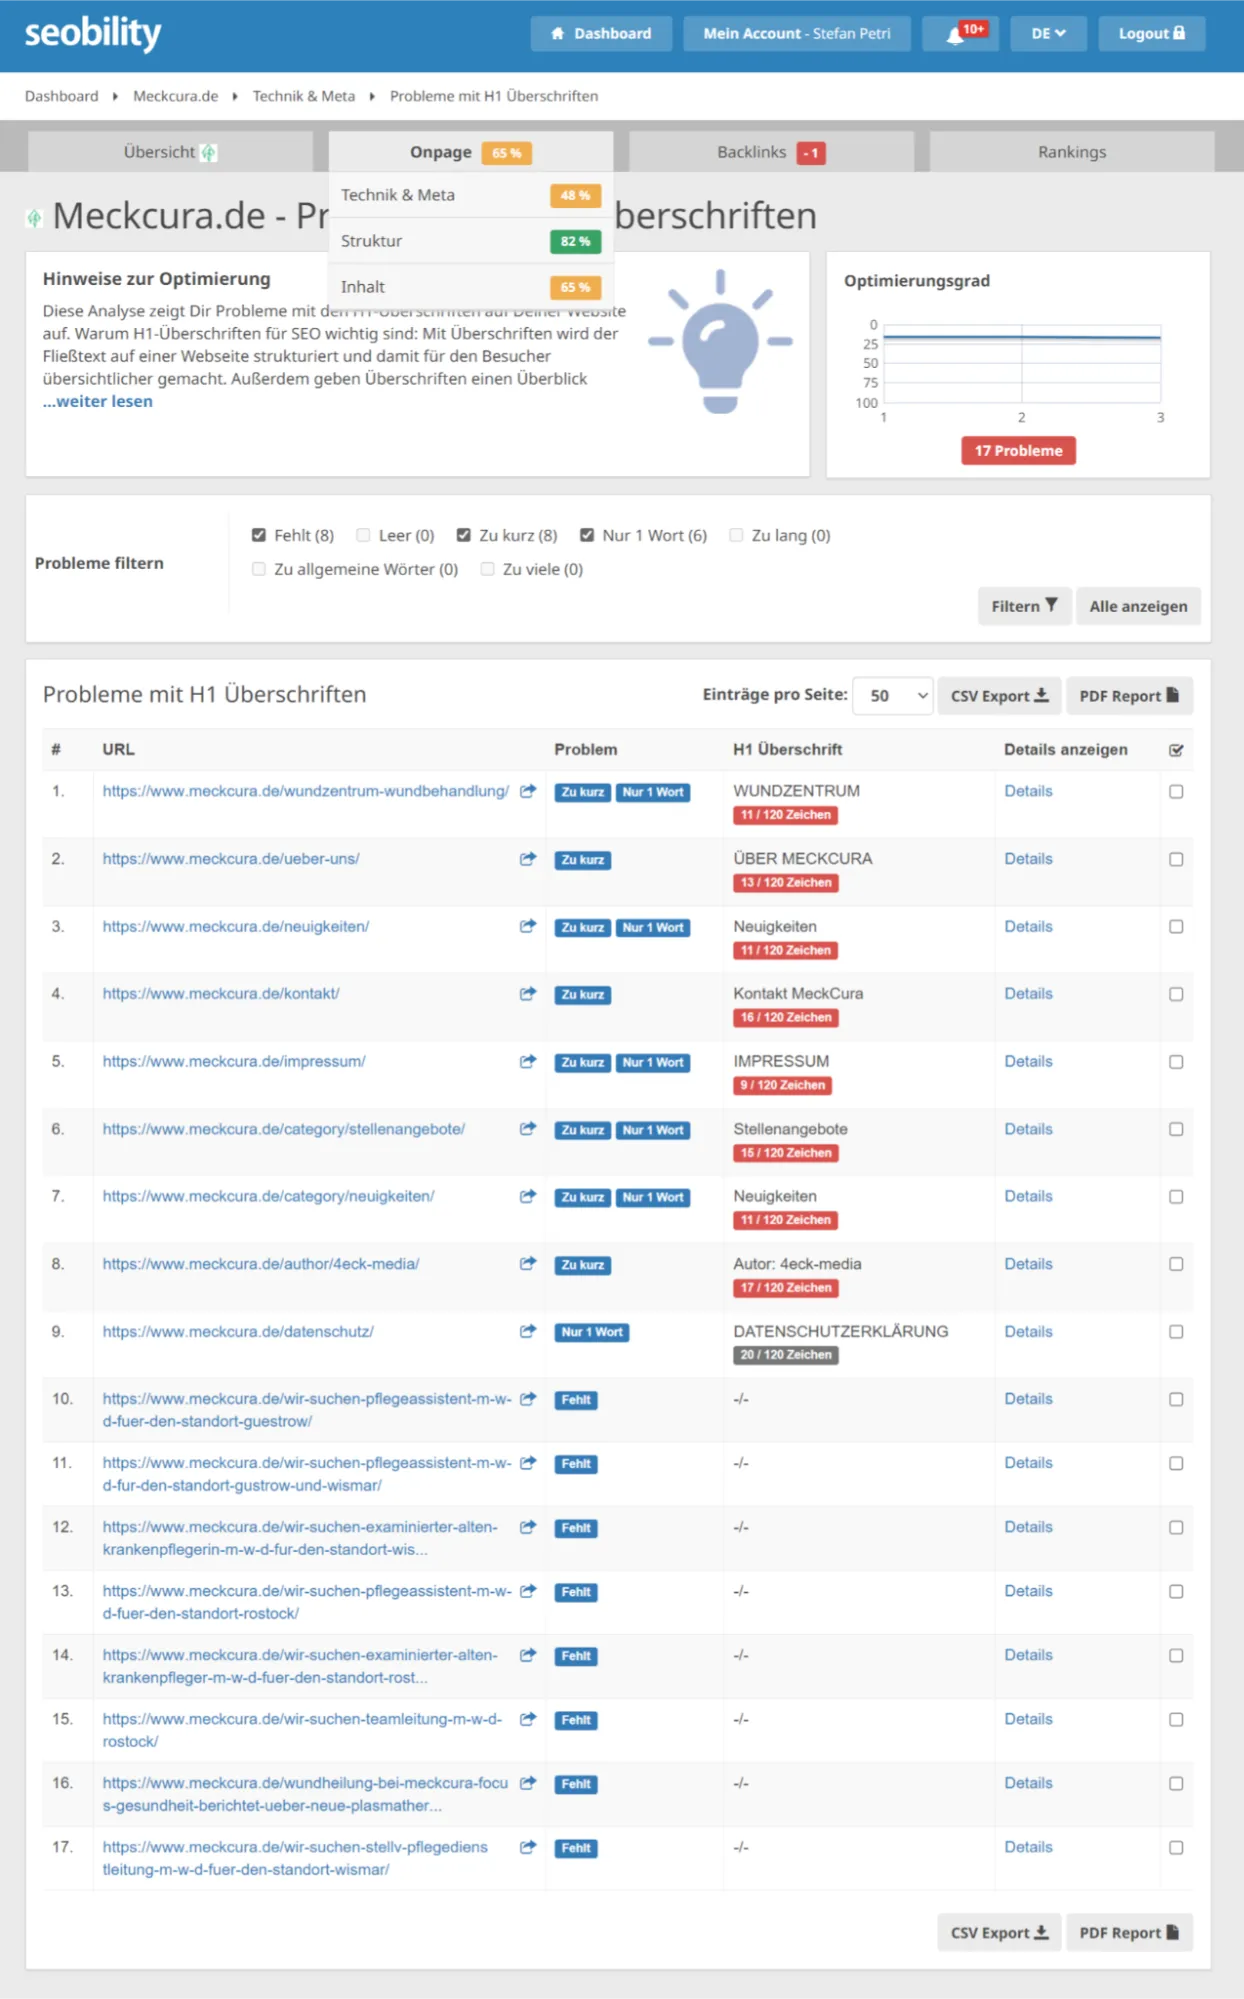Click Alle anzeigen button

point(1138,606)
